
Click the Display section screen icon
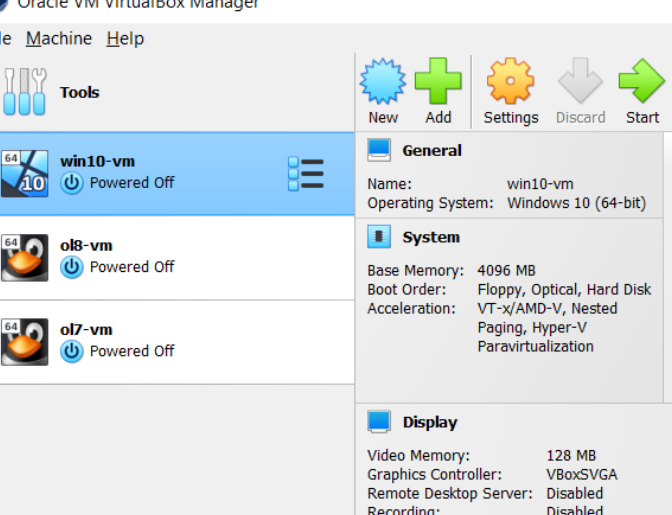point(379,422)
